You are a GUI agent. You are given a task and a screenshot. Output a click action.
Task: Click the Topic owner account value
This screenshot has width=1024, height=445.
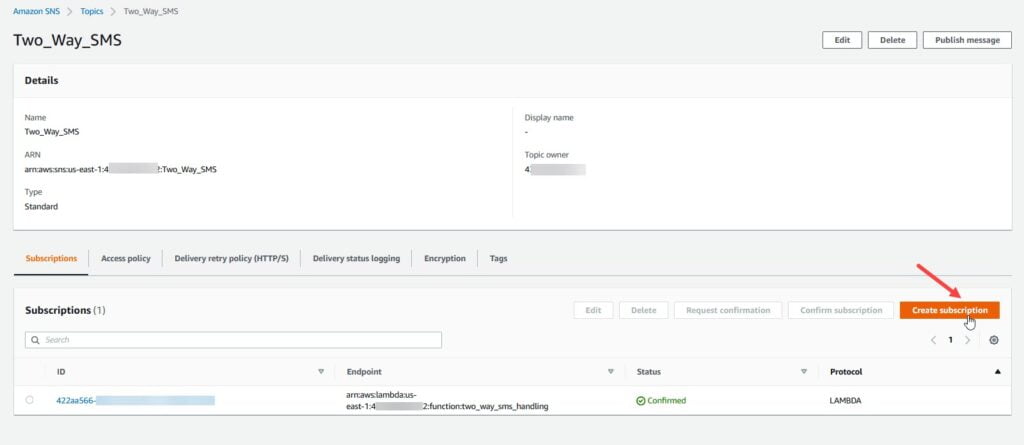[555, 169]
